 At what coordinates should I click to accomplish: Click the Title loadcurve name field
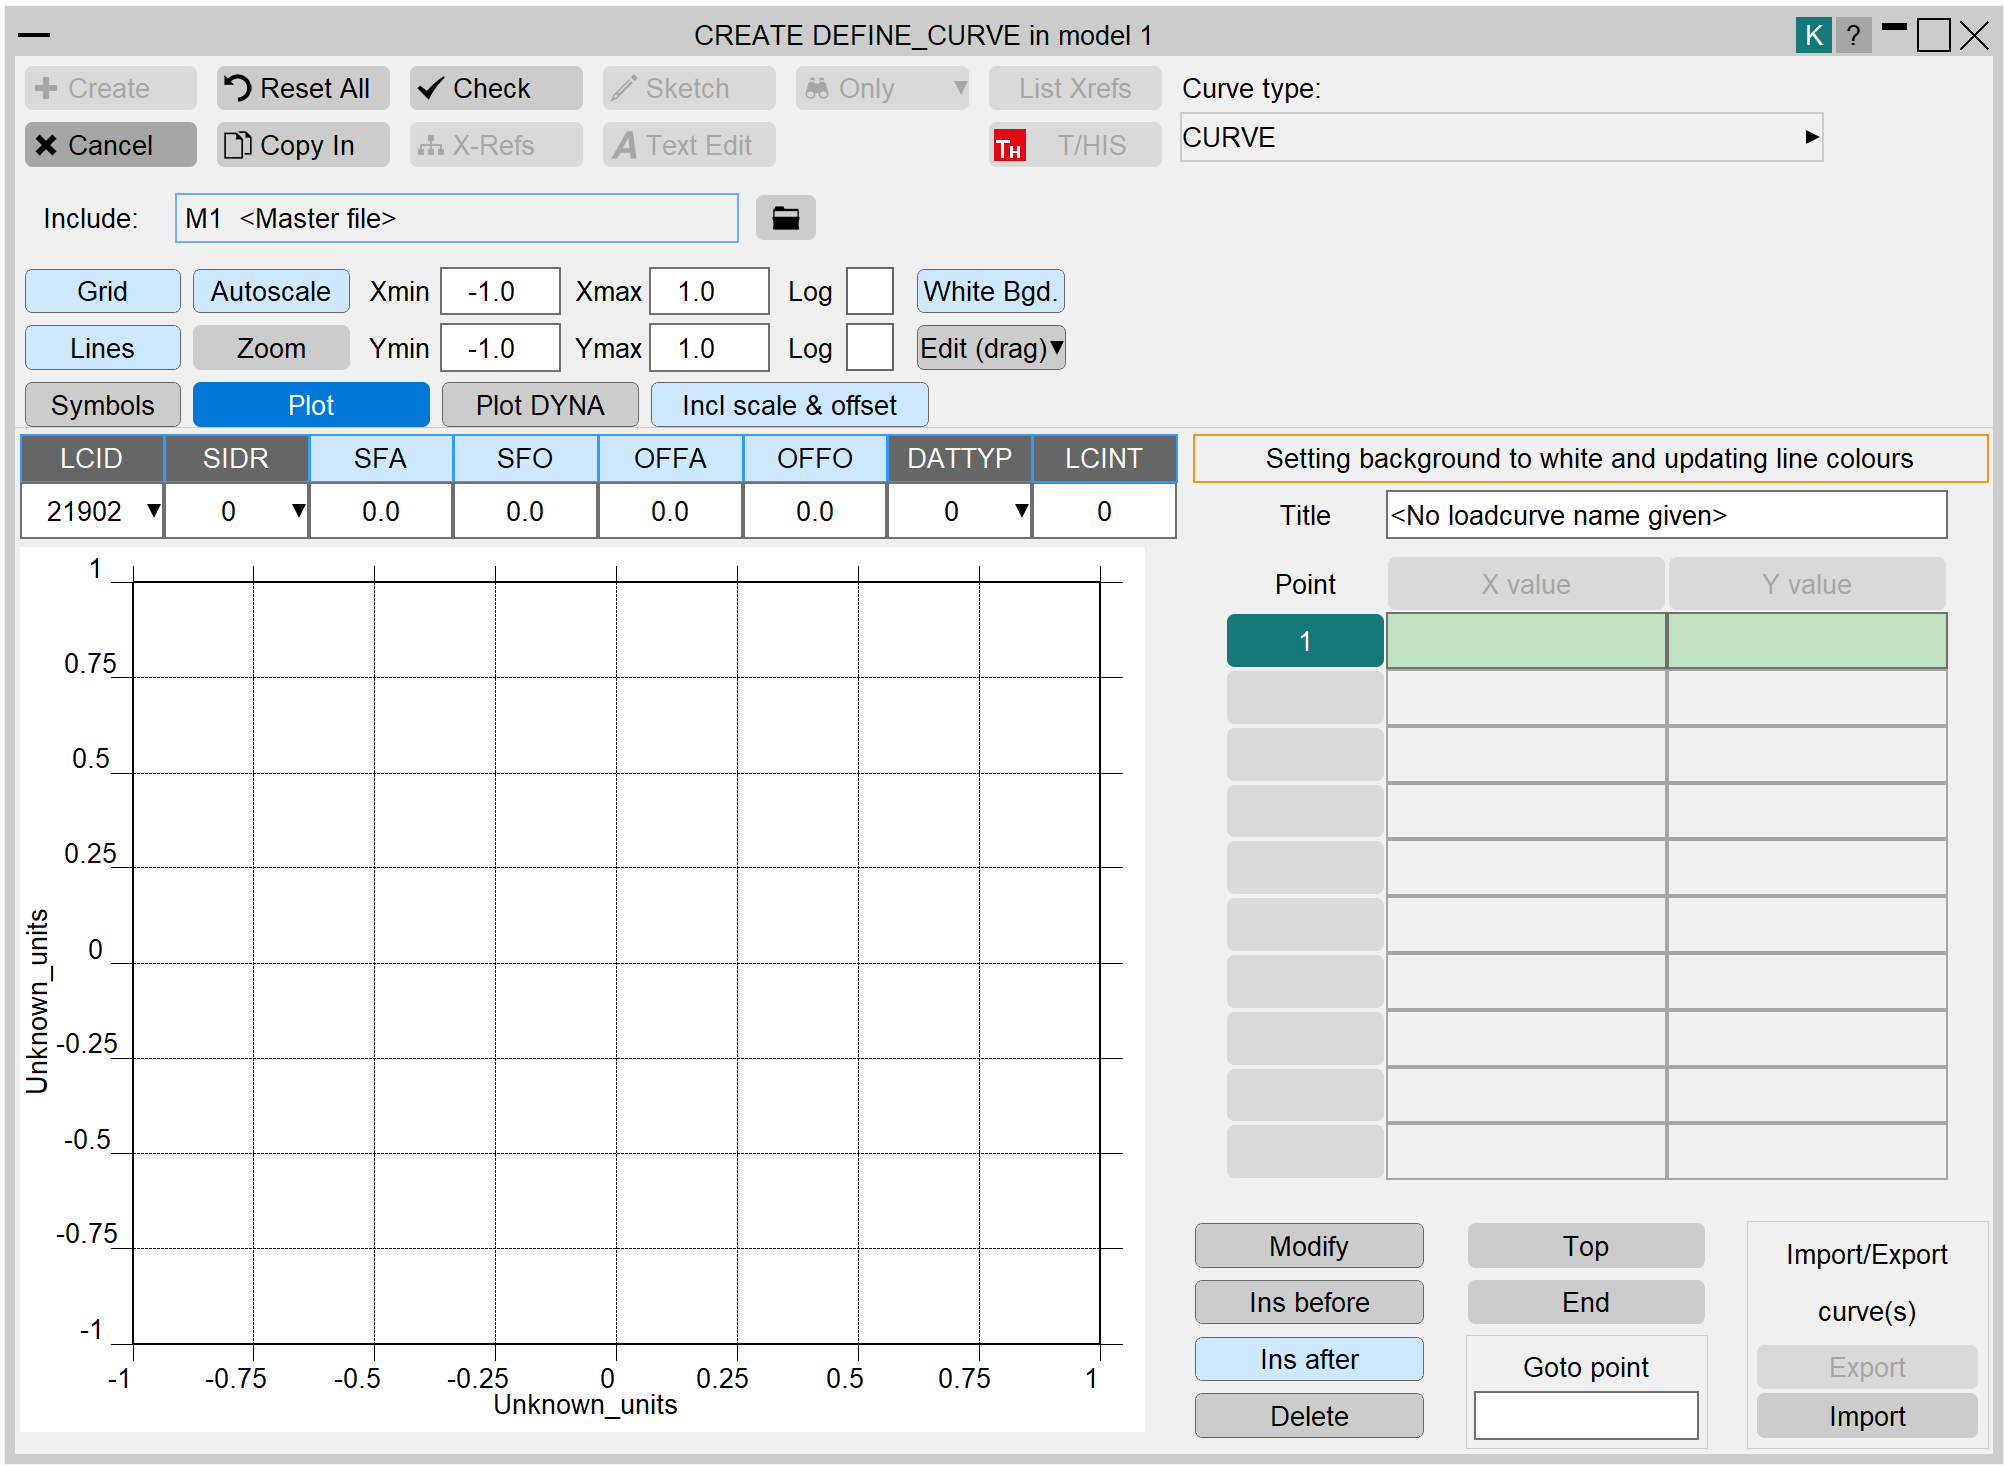(1665, 515)
